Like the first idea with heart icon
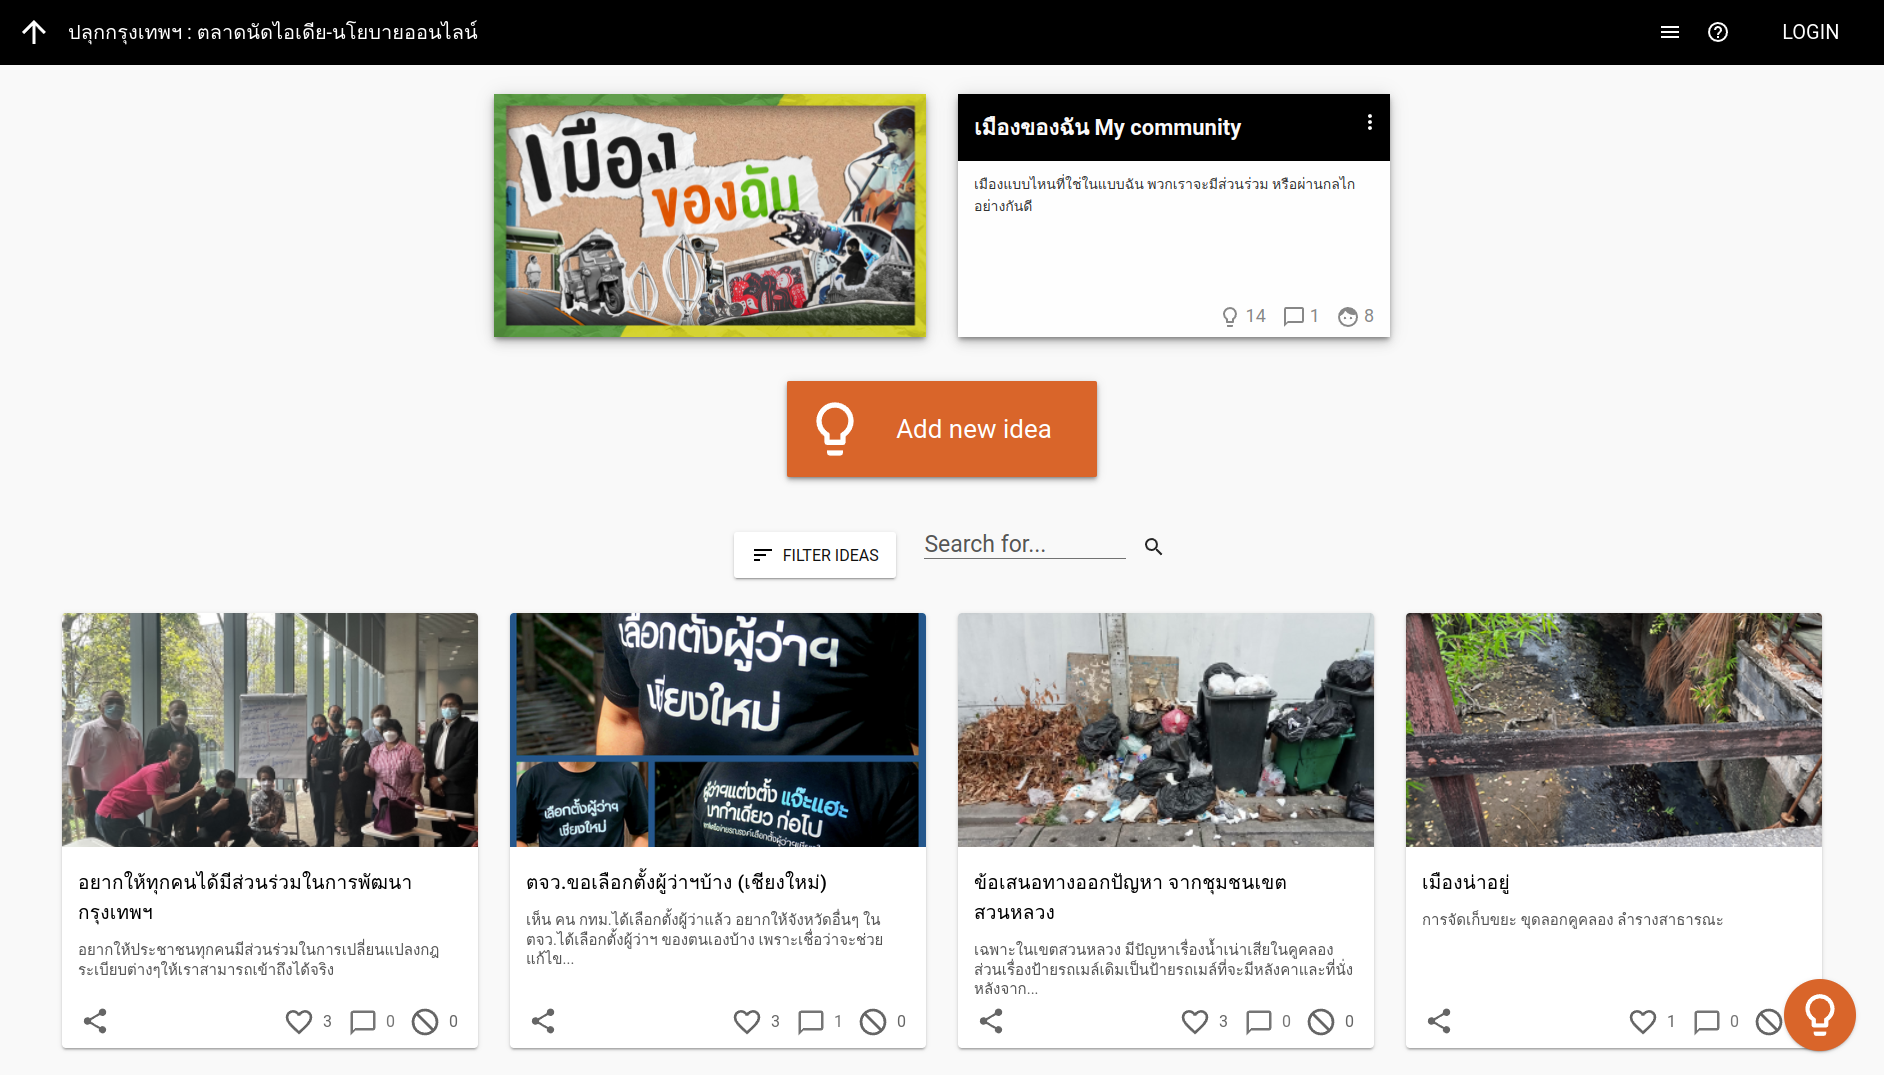This screenshot has width=1884, height=1075. [x=299, y=1021]
